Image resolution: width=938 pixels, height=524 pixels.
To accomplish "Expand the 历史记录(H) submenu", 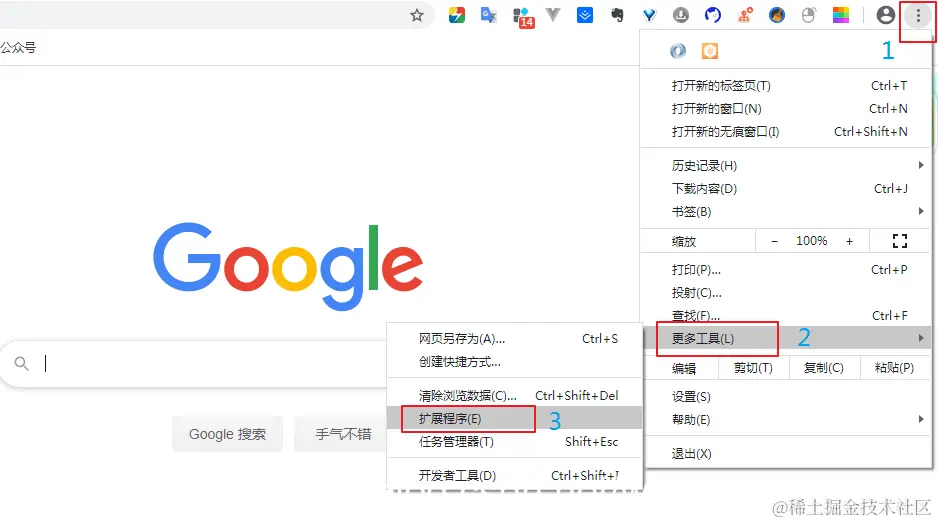I will [785, 166].
